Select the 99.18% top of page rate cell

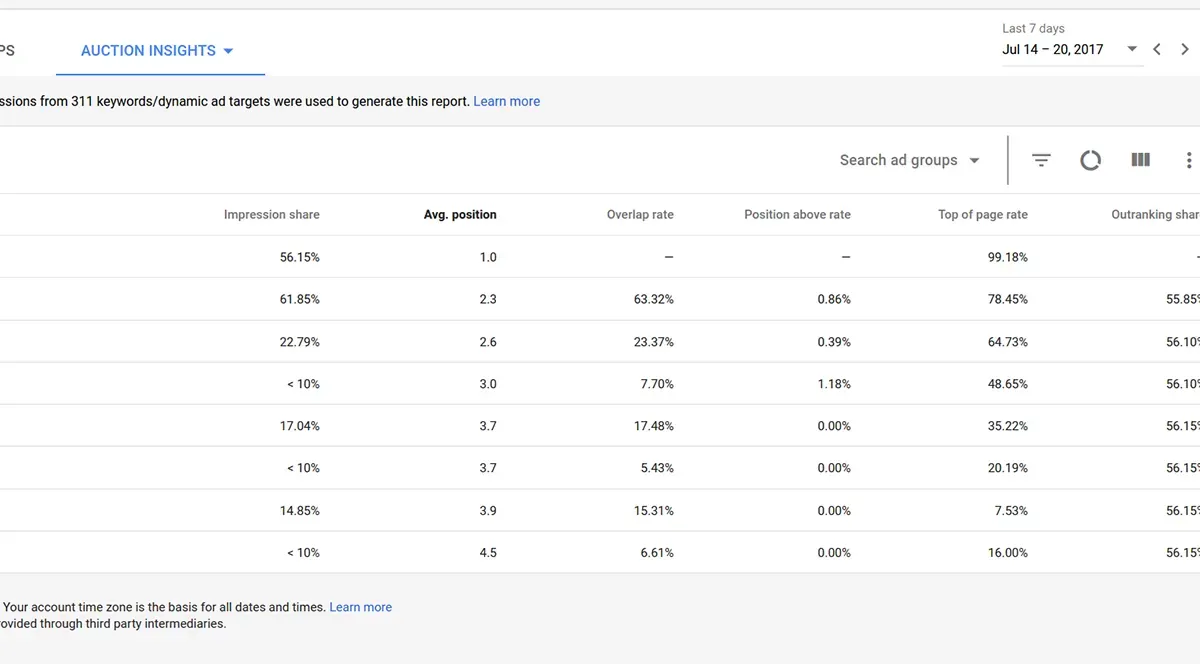point(1007,257)
